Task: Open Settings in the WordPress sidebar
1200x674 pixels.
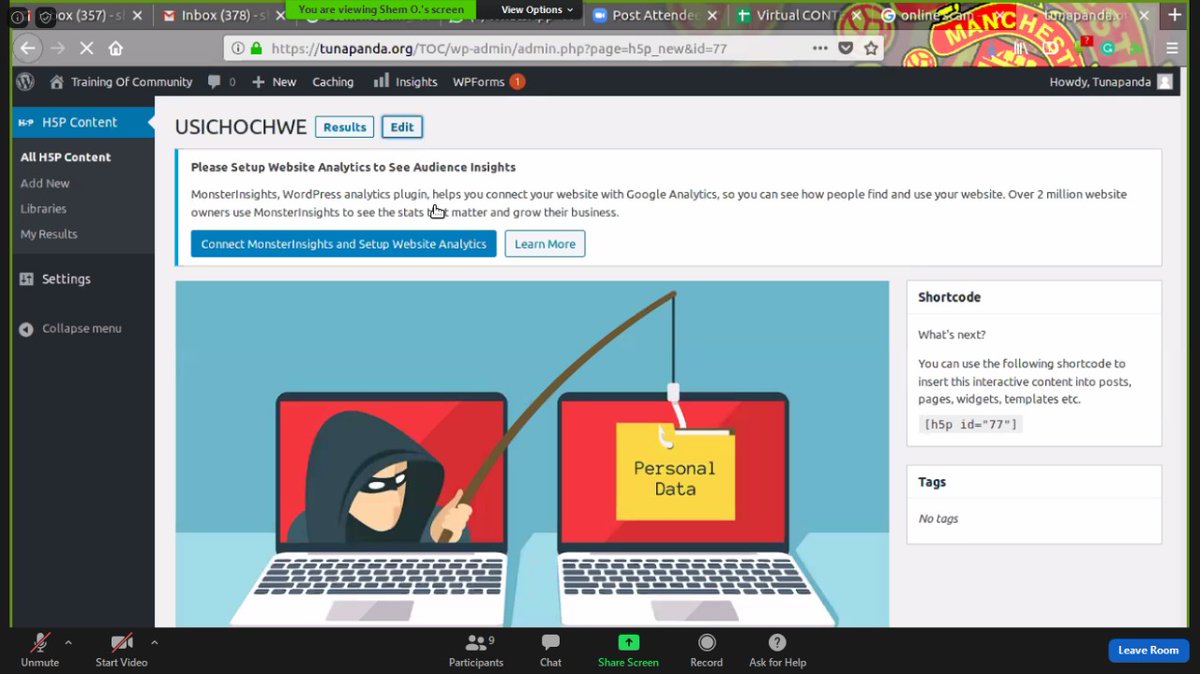Action: tap(66, 279)
